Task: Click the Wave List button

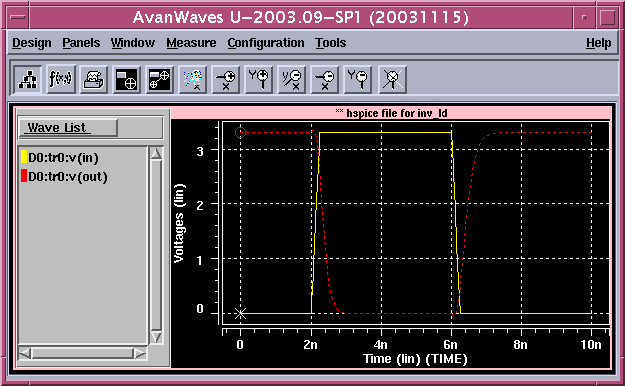Action: tap(68, 128)
